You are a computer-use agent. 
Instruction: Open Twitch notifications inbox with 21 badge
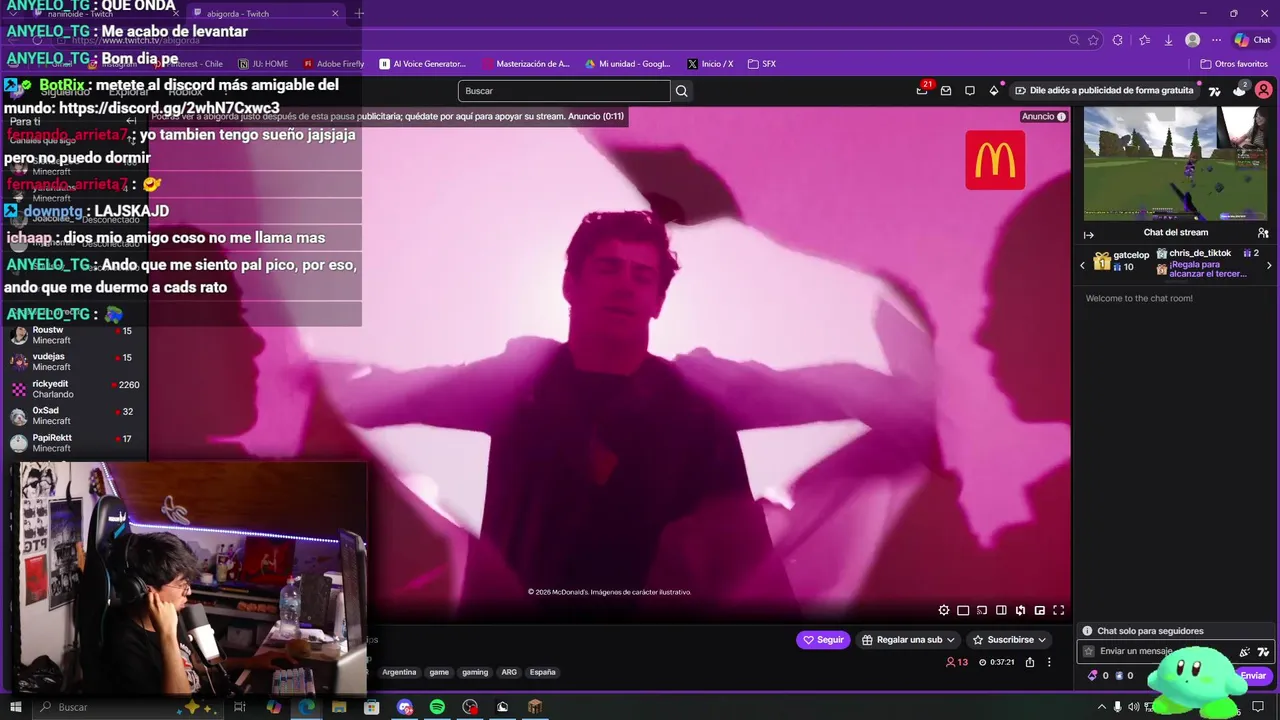point(922,90)
